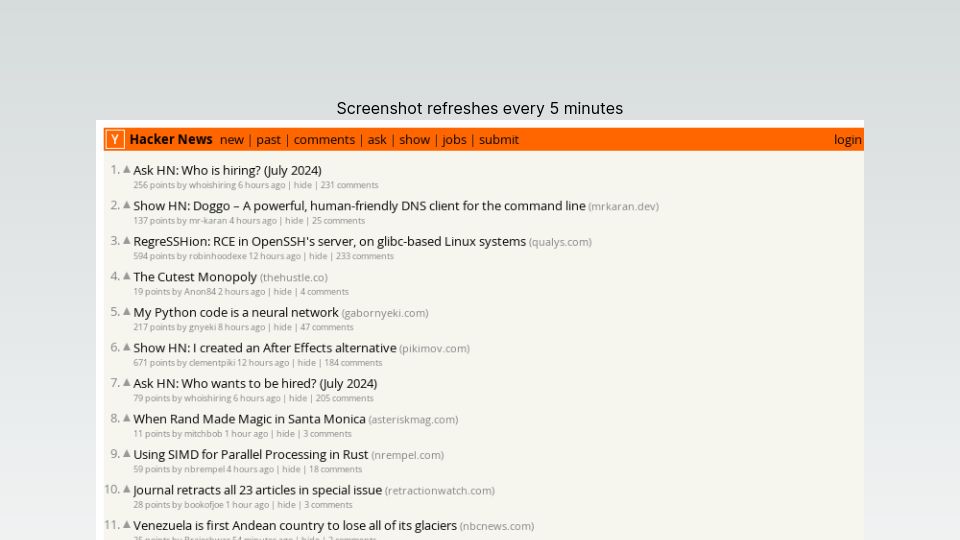View user mitchbob's profile
Image resolution: width=960 pixels, height=540 pixels.
[x=203, y=433]
